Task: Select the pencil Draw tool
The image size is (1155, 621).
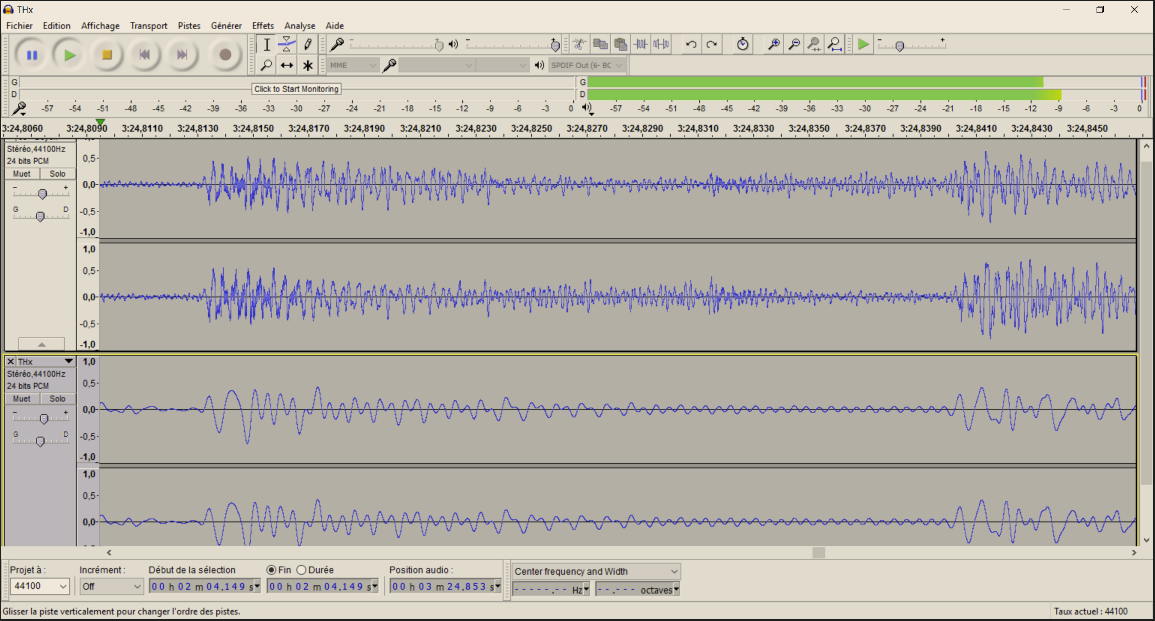Action: [x=308, y=45]
